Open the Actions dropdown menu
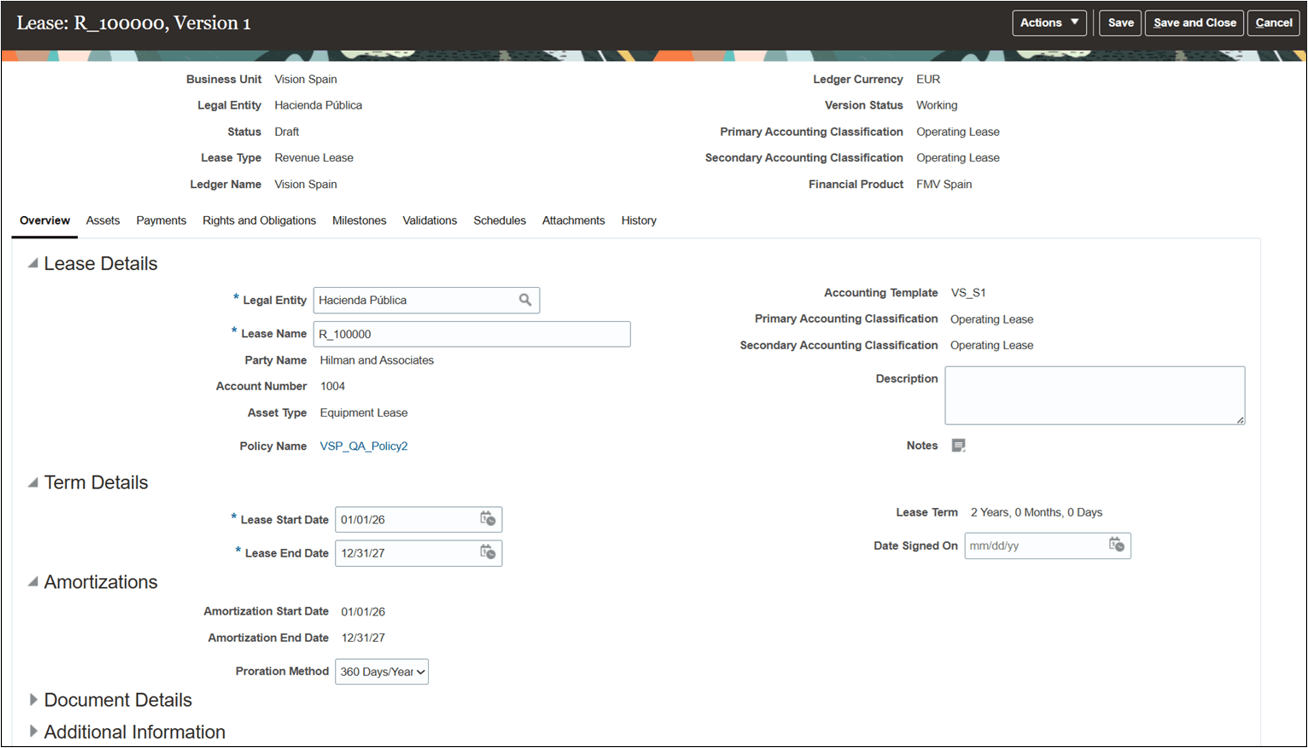1308x748 pixels. coord(1048,22)
